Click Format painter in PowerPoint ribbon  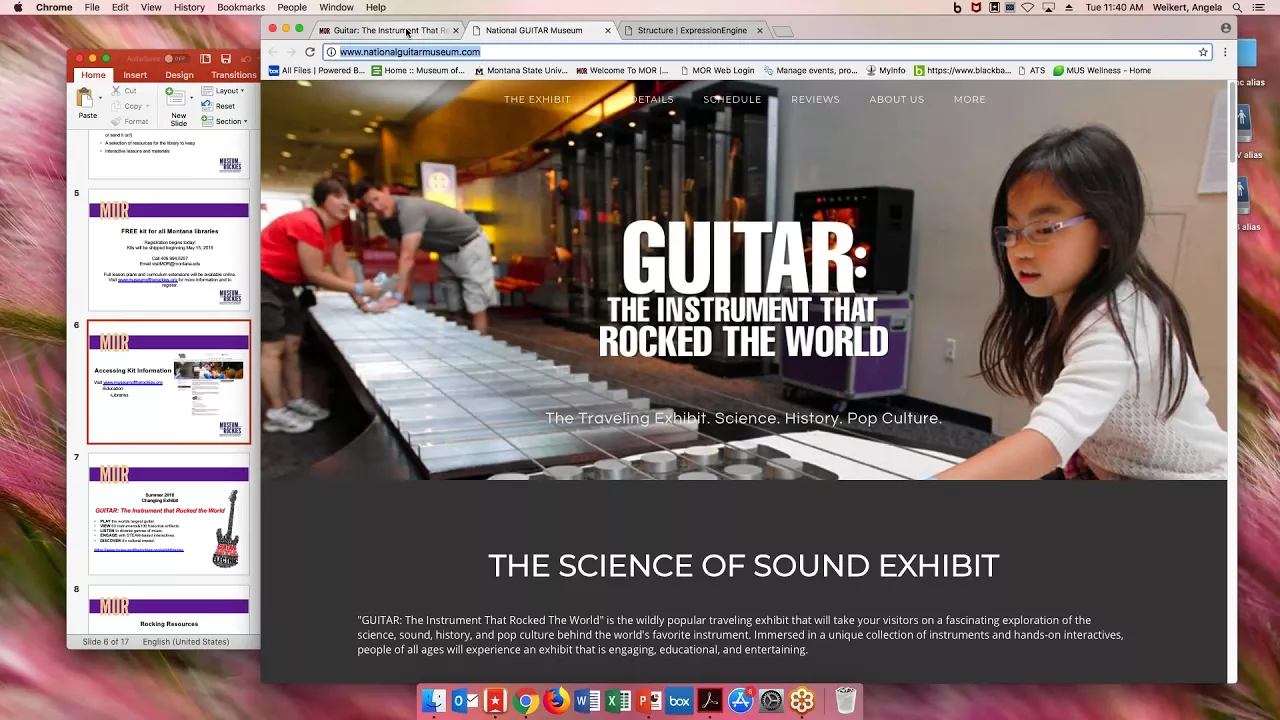[x=129, y=121]
